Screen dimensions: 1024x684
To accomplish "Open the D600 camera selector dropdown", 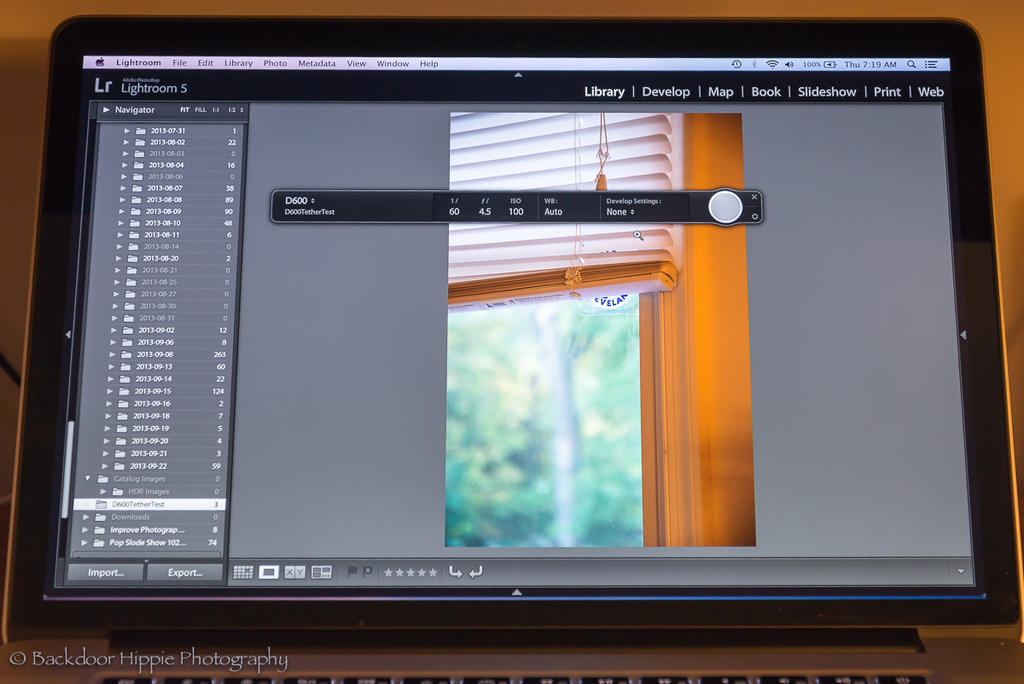I will [300, 201].
